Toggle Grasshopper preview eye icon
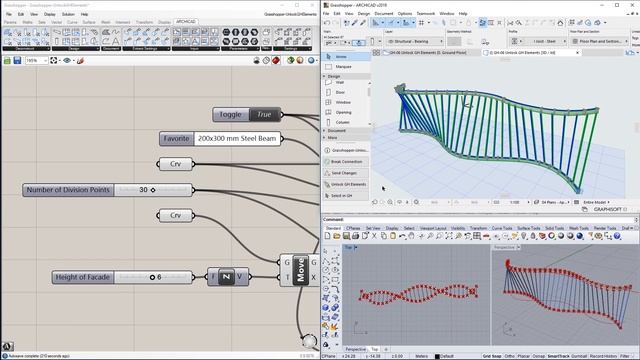 67,60
